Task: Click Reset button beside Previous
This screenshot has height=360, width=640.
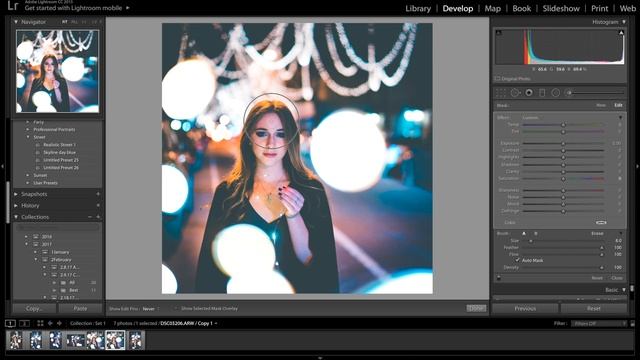Action: (x=593, y=308)
